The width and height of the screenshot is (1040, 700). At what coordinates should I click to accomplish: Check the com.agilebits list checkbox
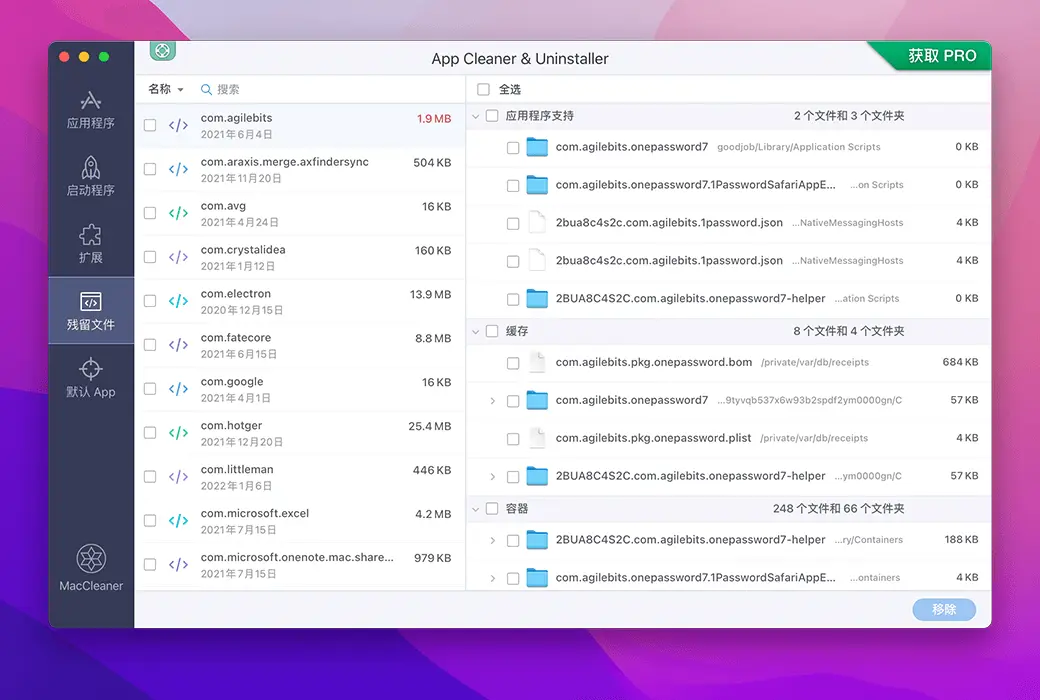coord(150,125)
